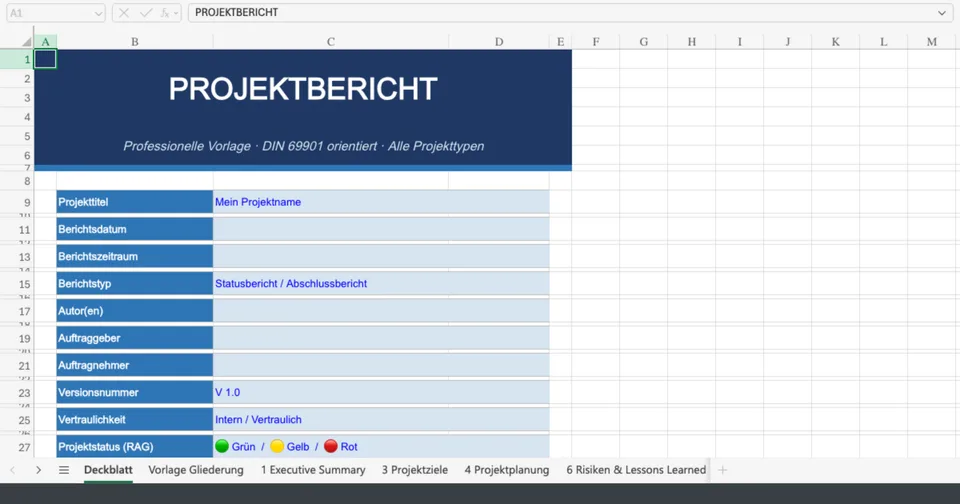Select the Autor(en) label cell
This screenshot has width=960, height=504.
(135, 310)
